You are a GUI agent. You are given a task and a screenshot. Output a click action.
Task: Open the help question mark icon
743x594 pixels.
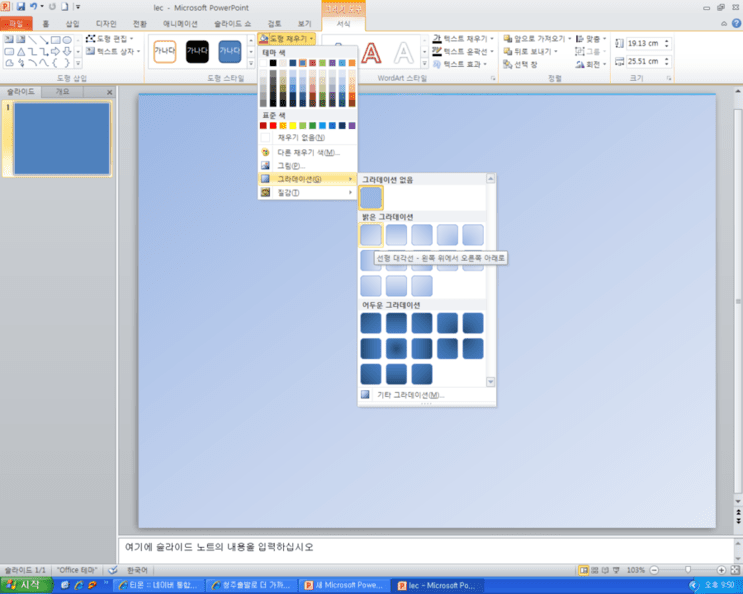[736, 23]
